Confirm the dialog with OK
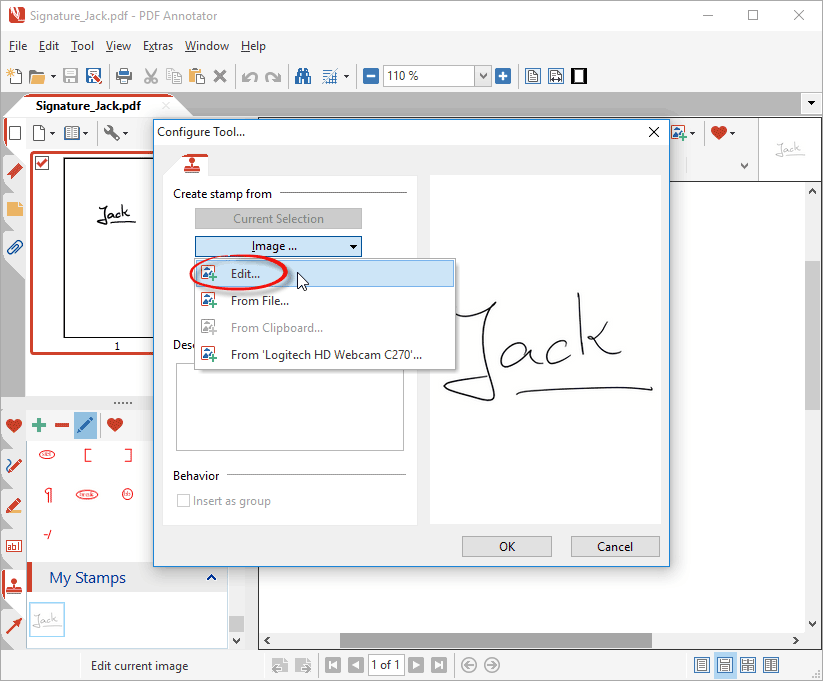823x681 pixels. (506, 546)
